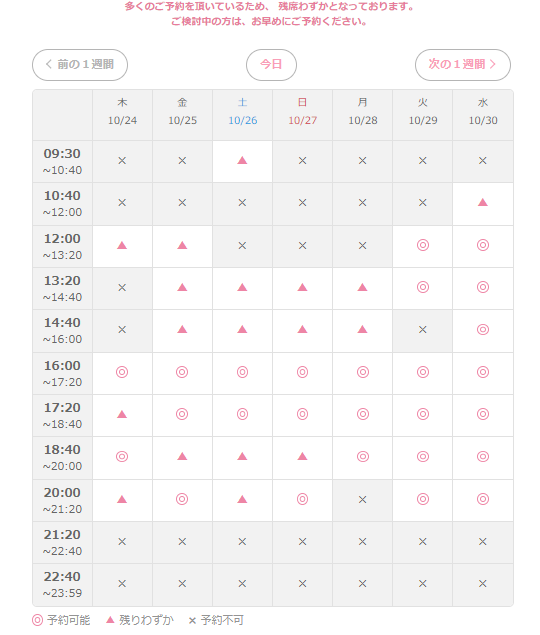Advance to next week with 次の1週間
The width and height of the screenshot is (540, 635).
[463, 65]
